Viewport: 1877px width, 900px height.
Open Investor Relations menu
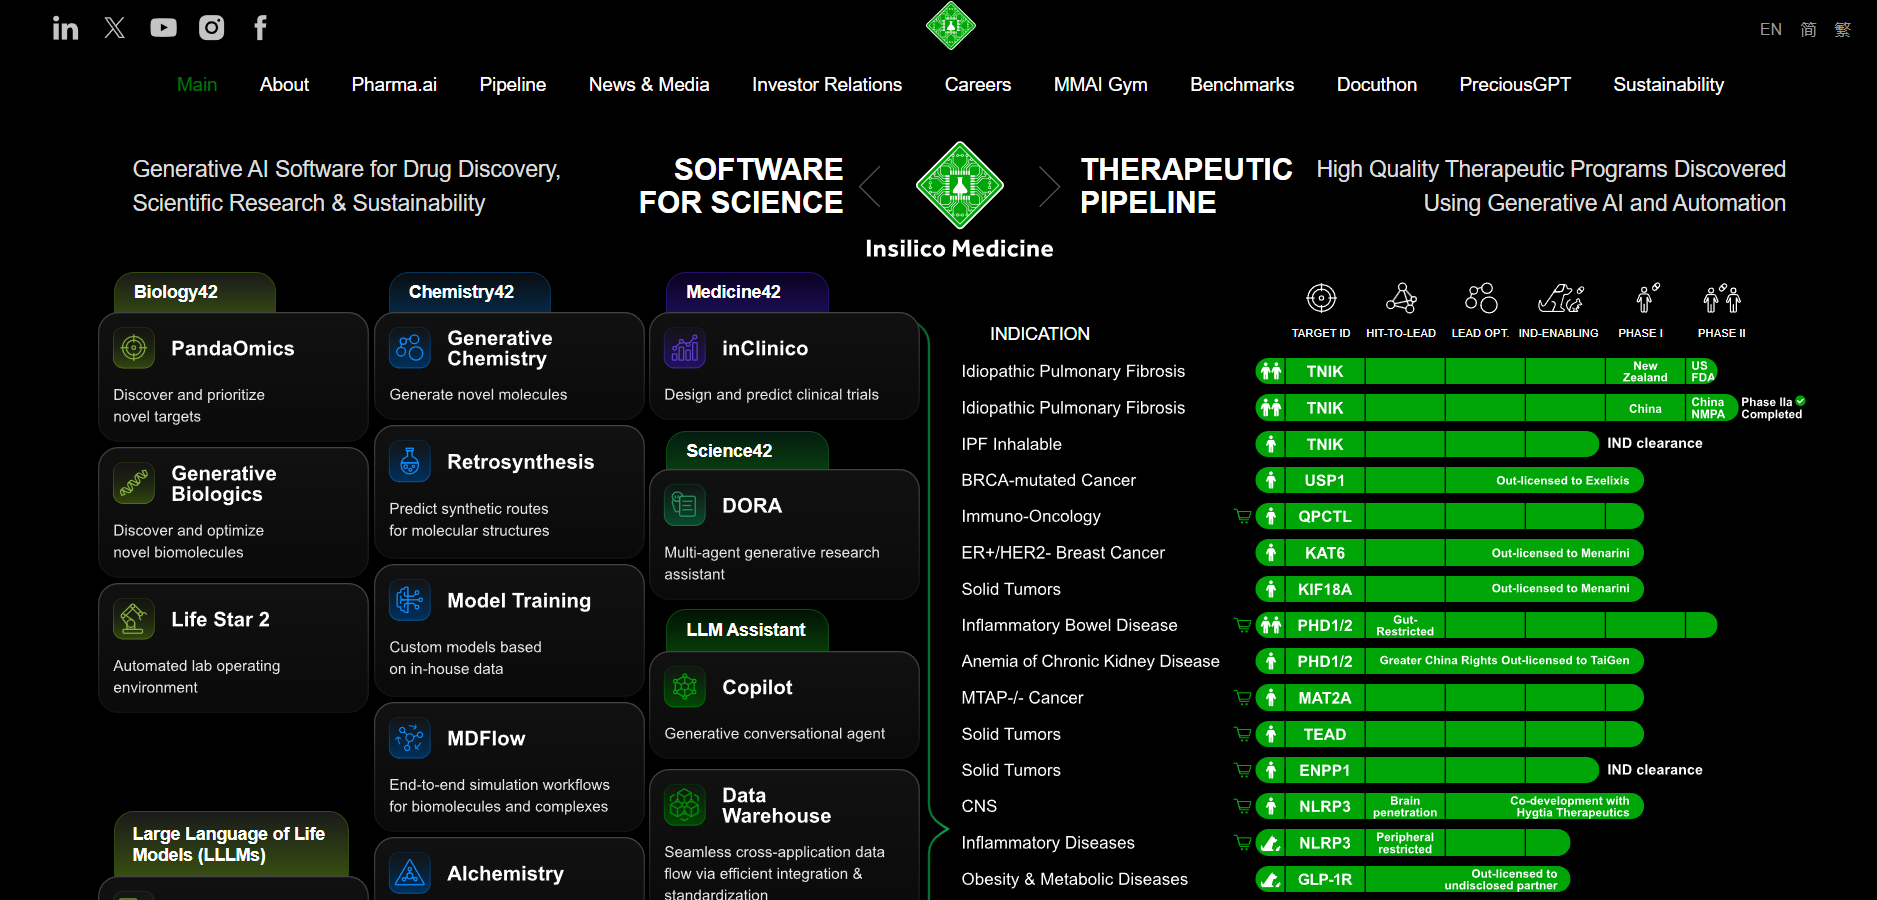pyautogui.click(x=827, y=85)
